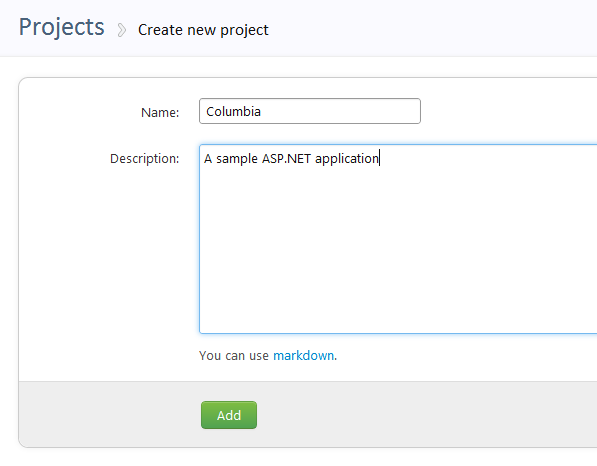Click the word ASP.NET in Description
Screen dimensions: 597x466
click(286, 158)
